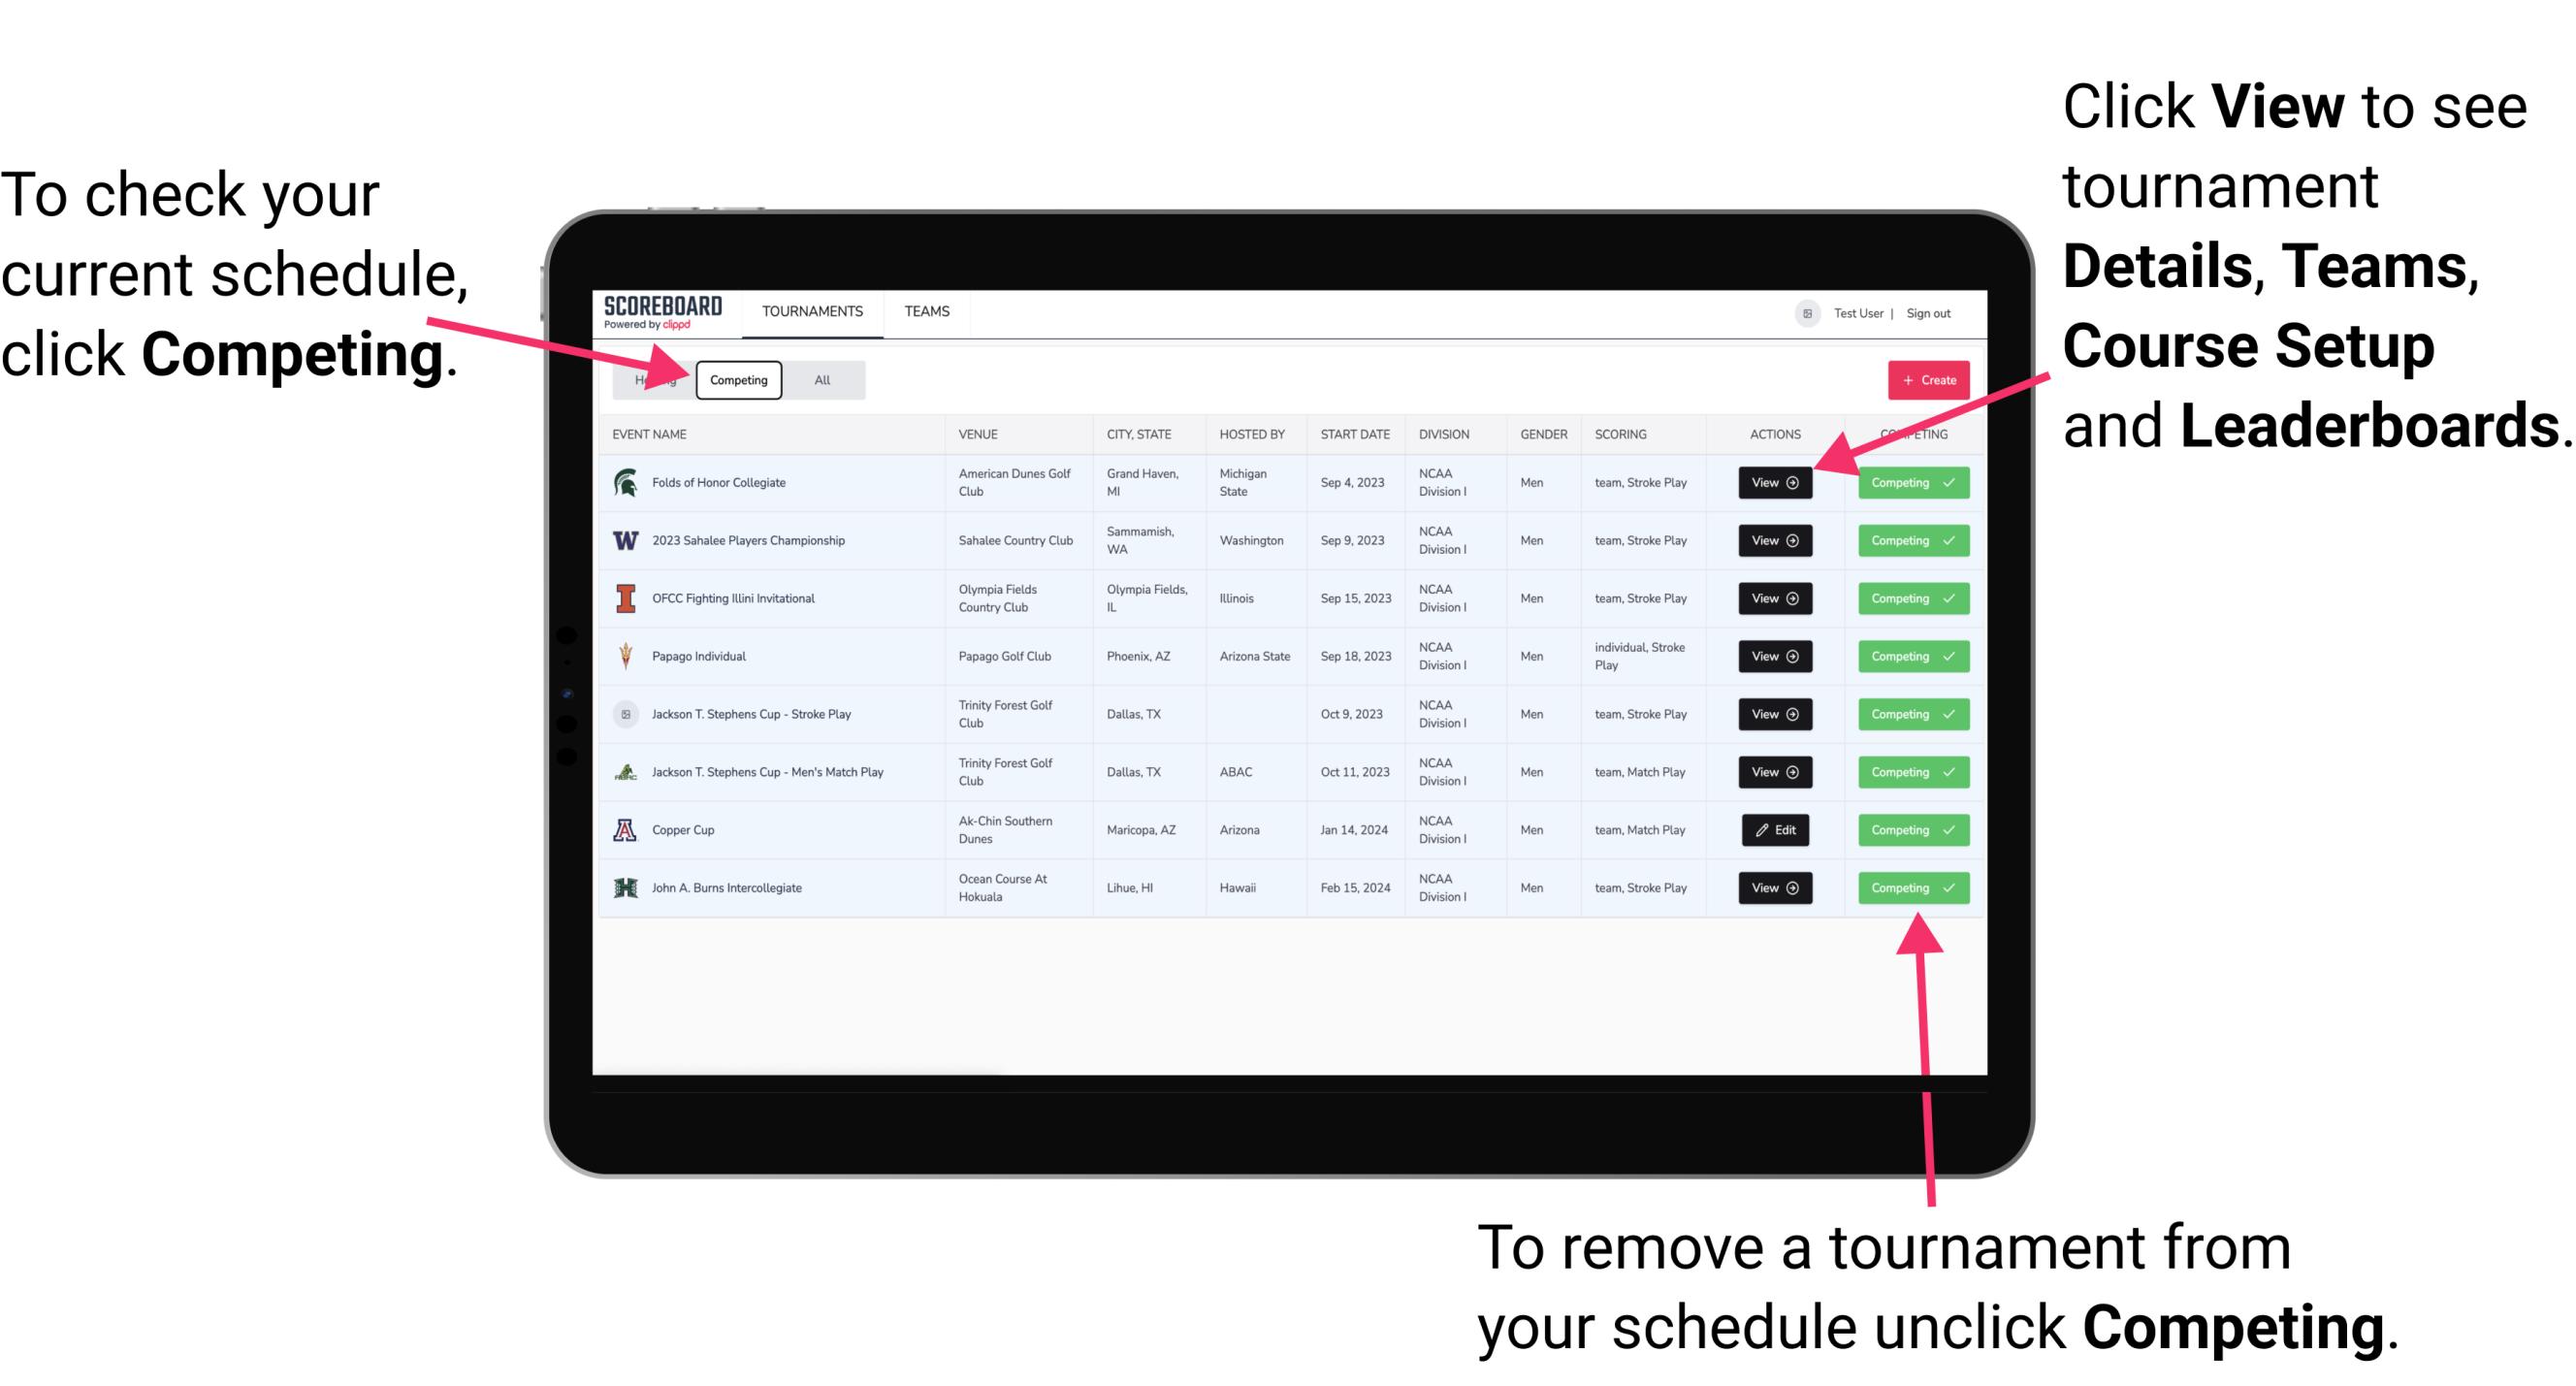Viewport: 2576px width, 1386px height.
Task: Click the Sign out icon in top right
Action: 1943,312
